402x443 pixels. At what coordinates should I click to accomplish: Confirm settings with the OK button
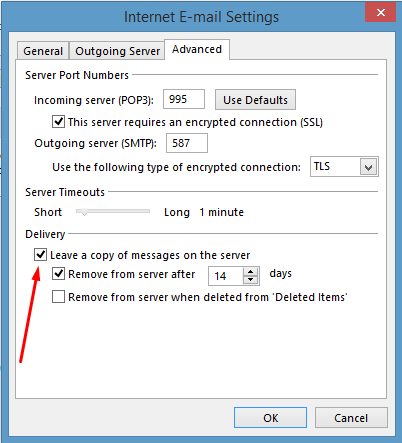pos(270,418)
